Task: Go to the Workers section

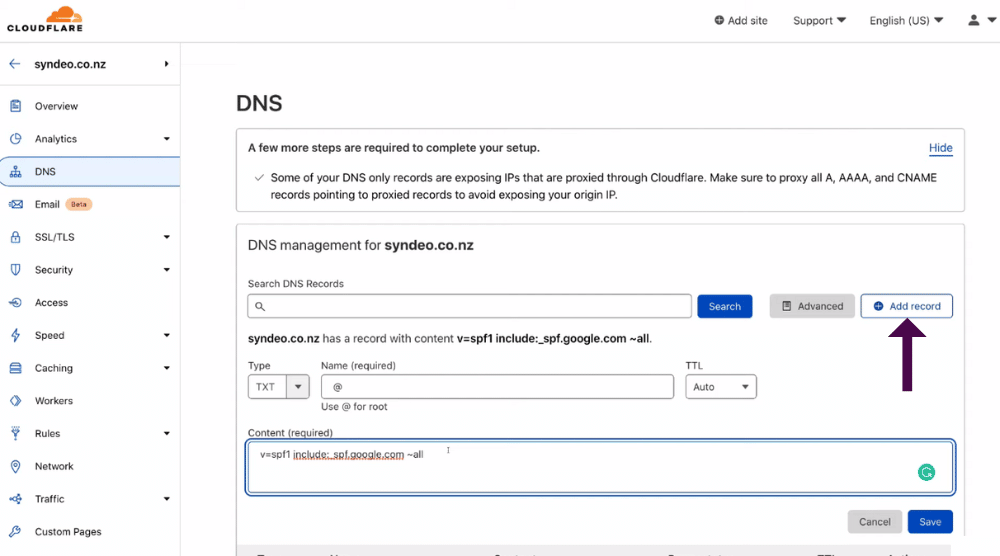Action: [54, 400]
